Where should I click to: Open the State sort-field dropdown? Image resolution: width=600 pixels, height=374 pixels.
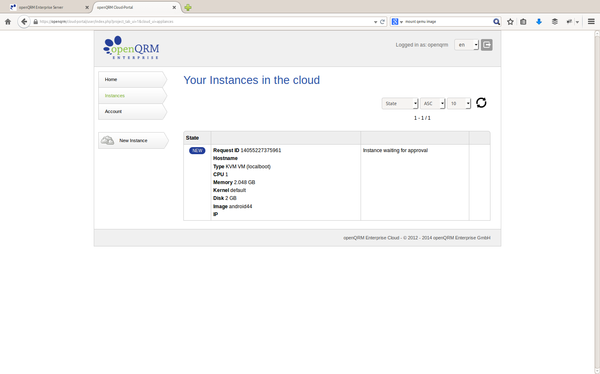pos(400,103)
